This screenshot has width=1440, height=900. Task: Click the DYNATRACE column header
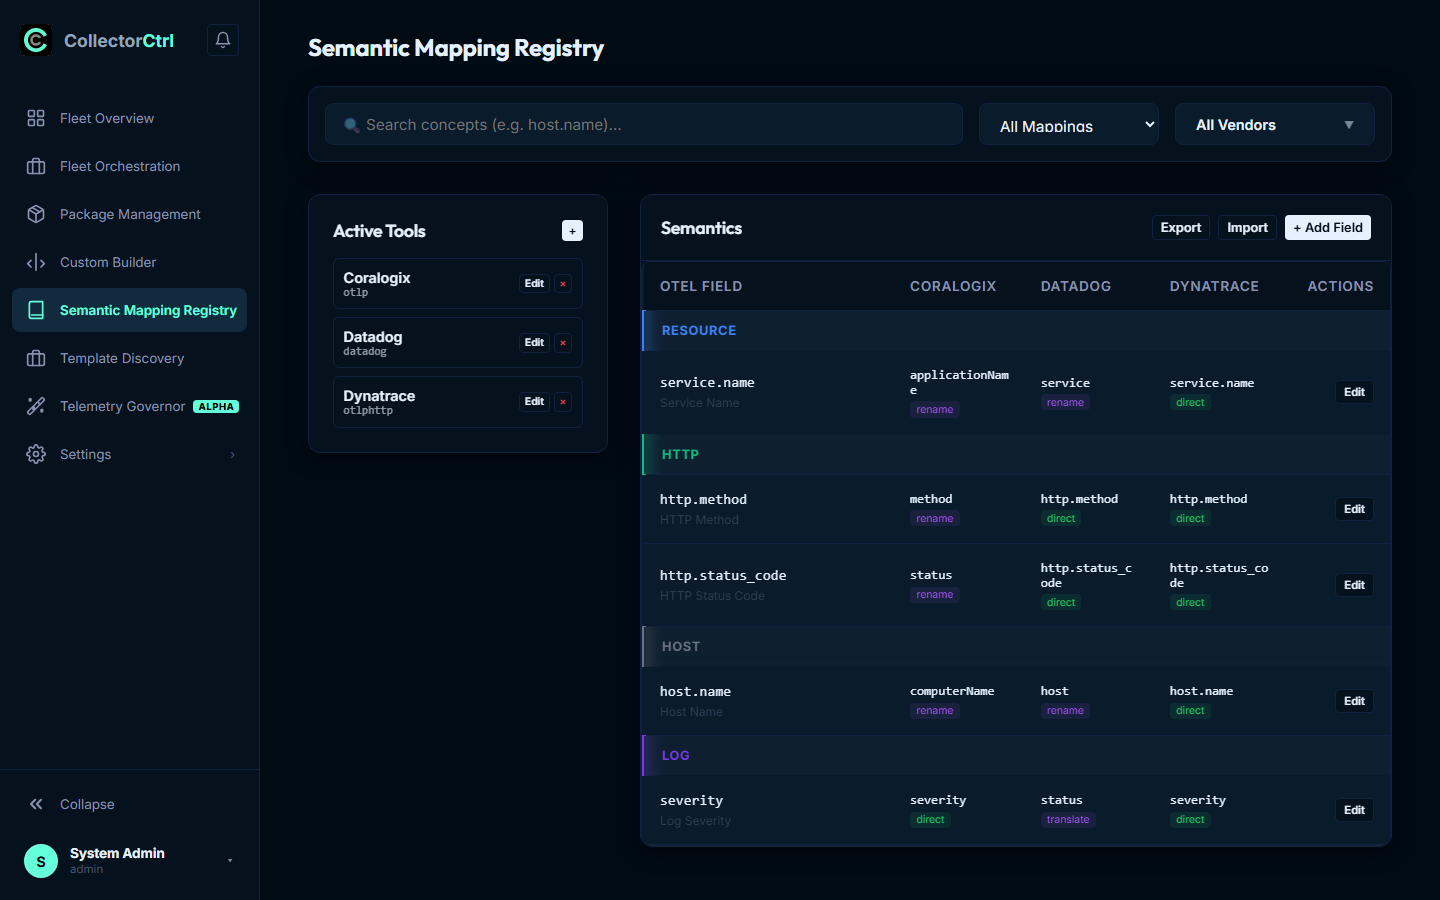pos(1214,286)
